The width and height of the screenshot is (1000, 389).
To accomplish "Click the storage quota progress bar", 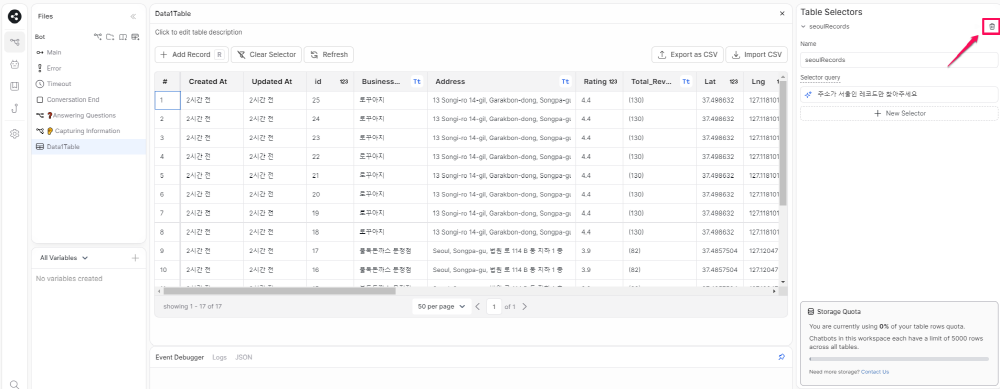I will coord(899,359).
